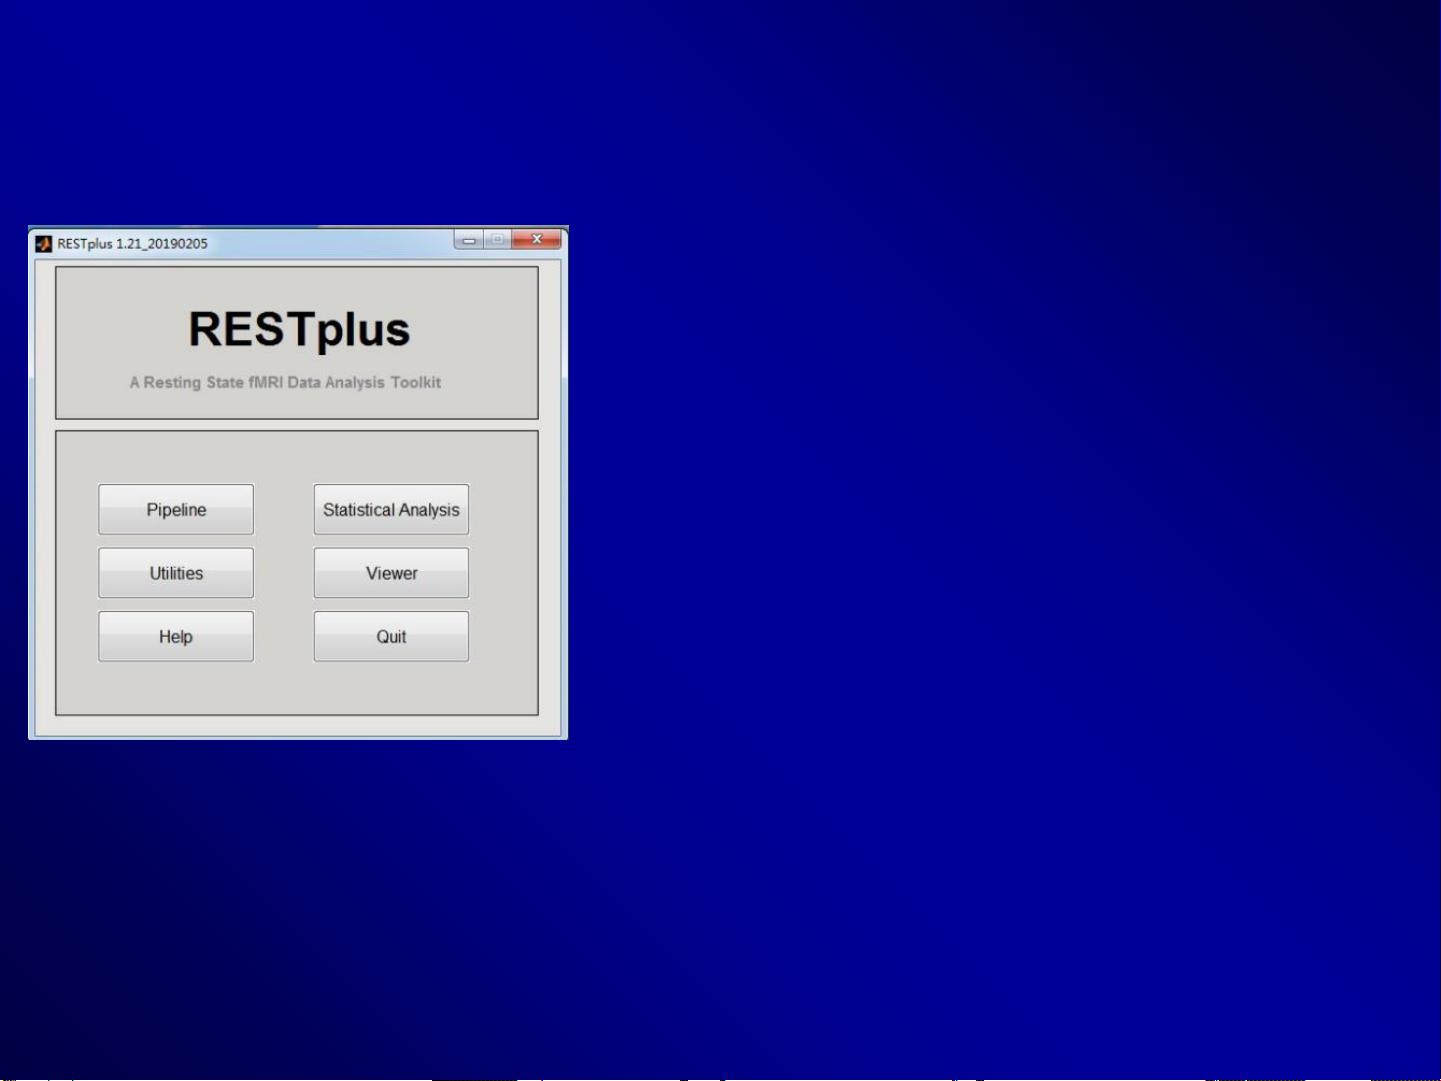Click the fMRI toolkit subtitle text
The image size is (1441, 1081).
click(284, 382)
